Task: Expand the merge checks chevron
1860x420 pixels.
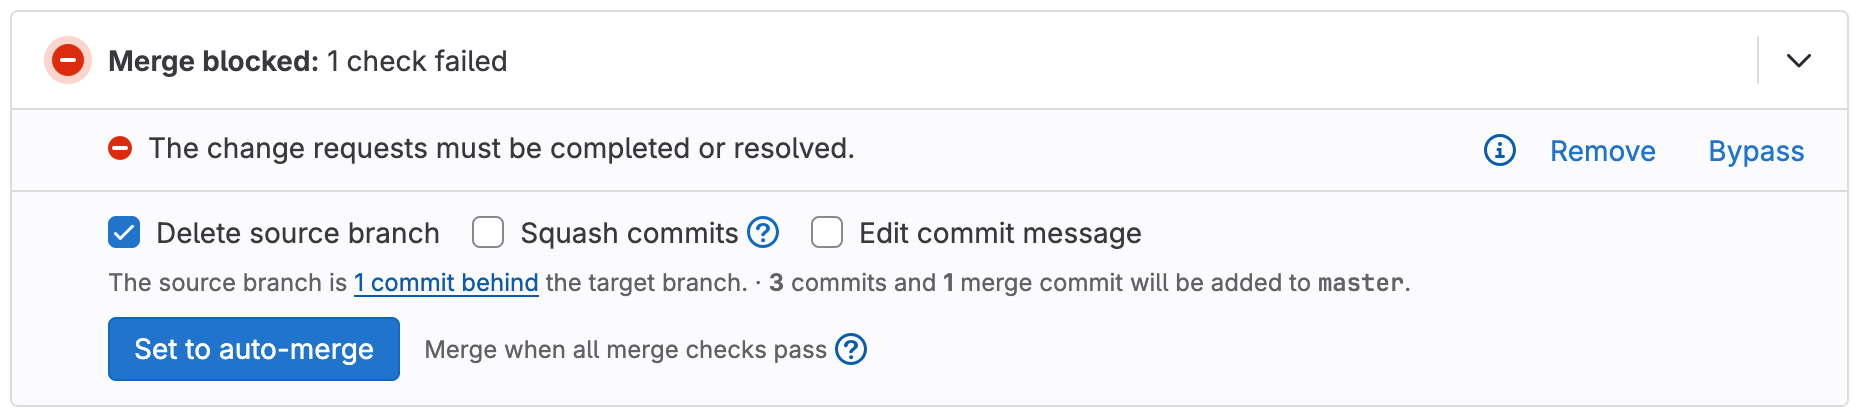Action: tap(1798, 61)
